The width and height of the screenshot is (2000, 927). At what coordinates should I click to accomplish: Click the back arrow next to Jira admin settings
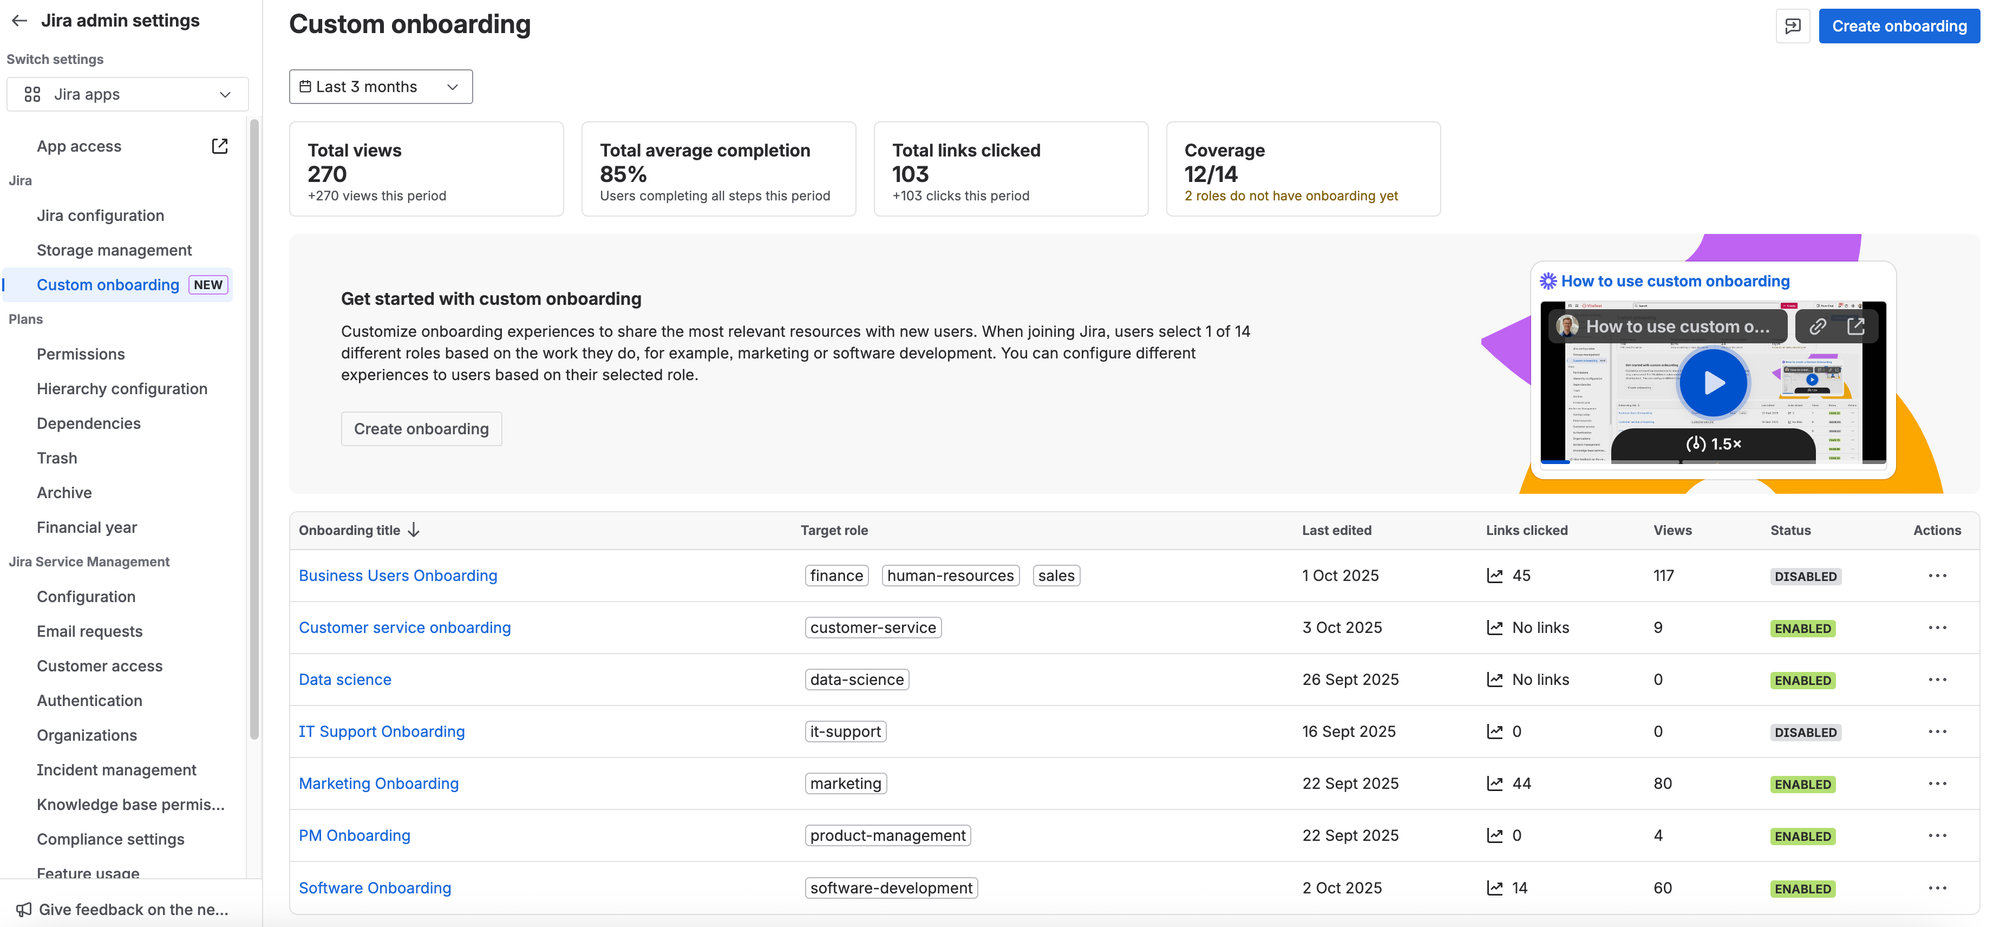[x=18, y=20]
